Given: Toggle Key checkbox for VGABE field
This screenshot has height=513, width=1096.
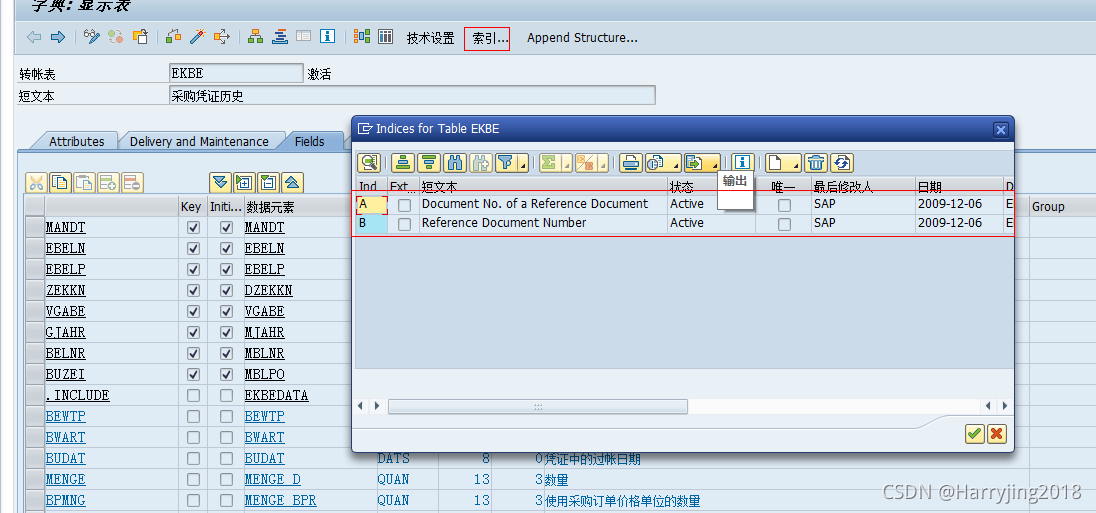Looking at the screenshot, I should coord(194,312).
